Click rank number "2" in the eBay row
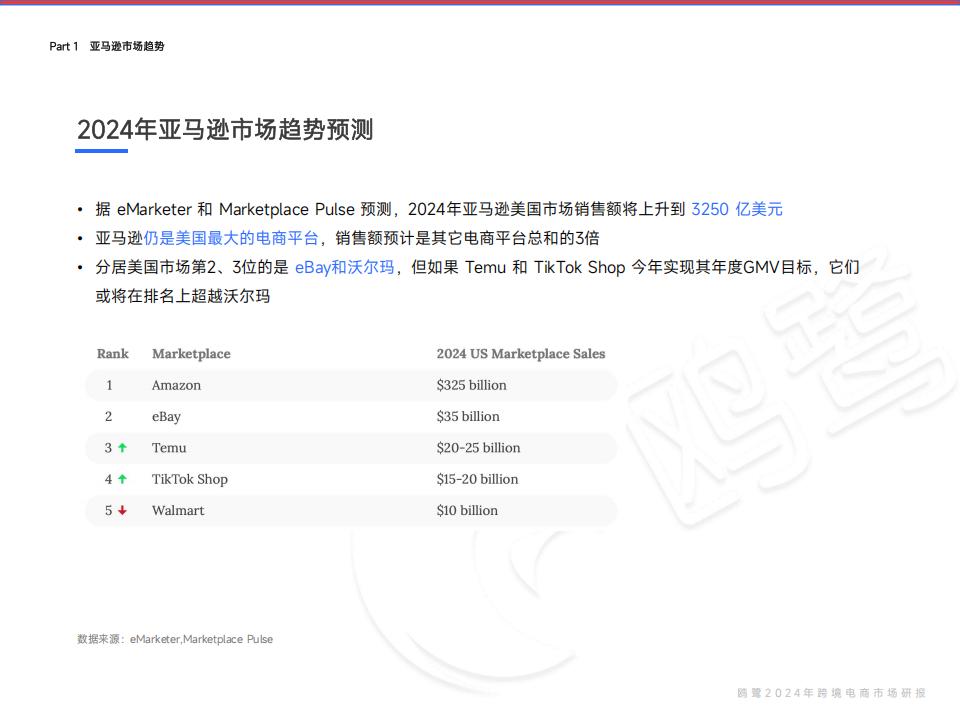The width and height of the screenshot is (960, 720). coord(108,416)
